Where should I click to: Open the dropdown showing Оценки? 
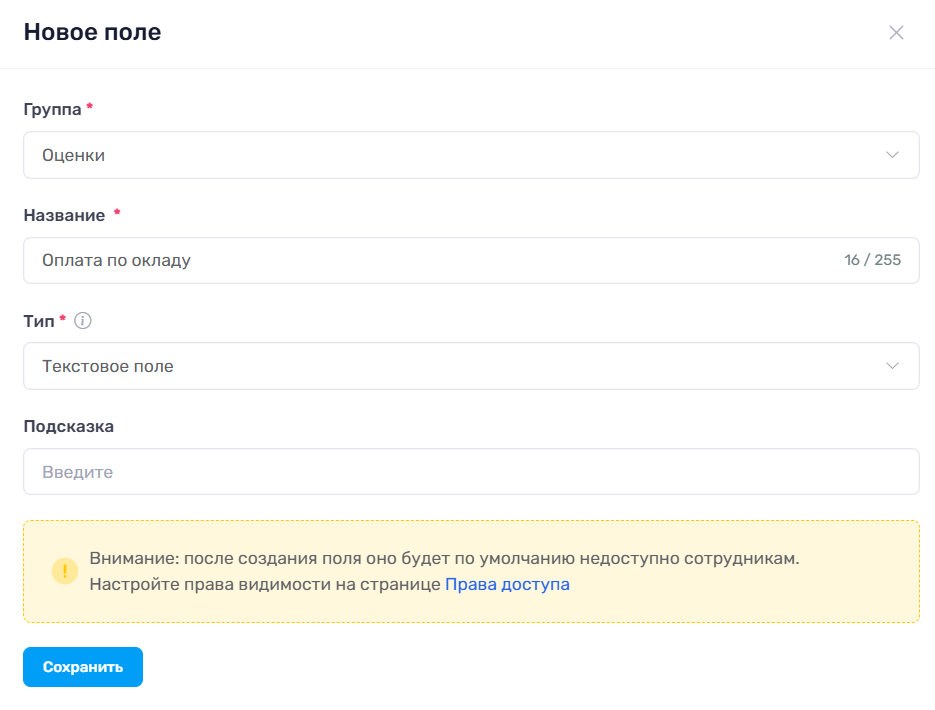[x=471, y=155]
